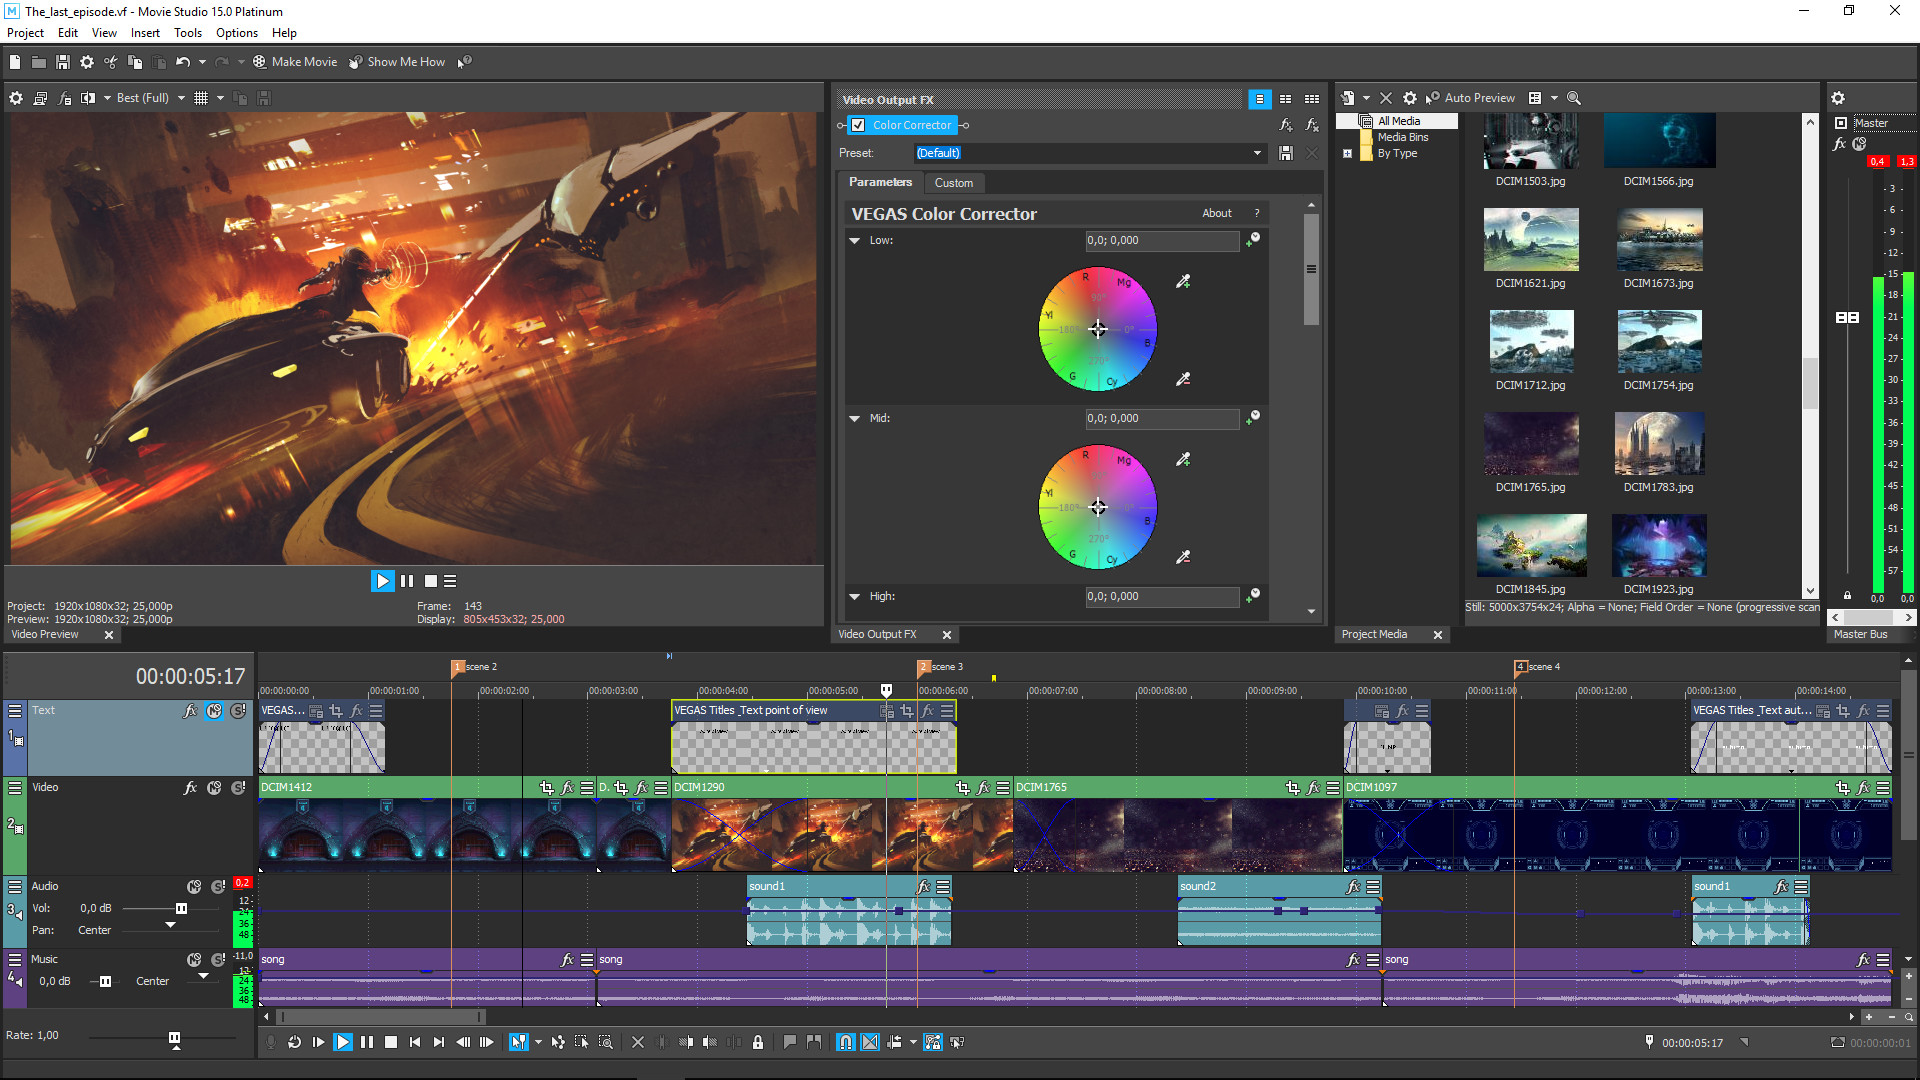
Task: Open the Tools menu
Action: point(188,33)
